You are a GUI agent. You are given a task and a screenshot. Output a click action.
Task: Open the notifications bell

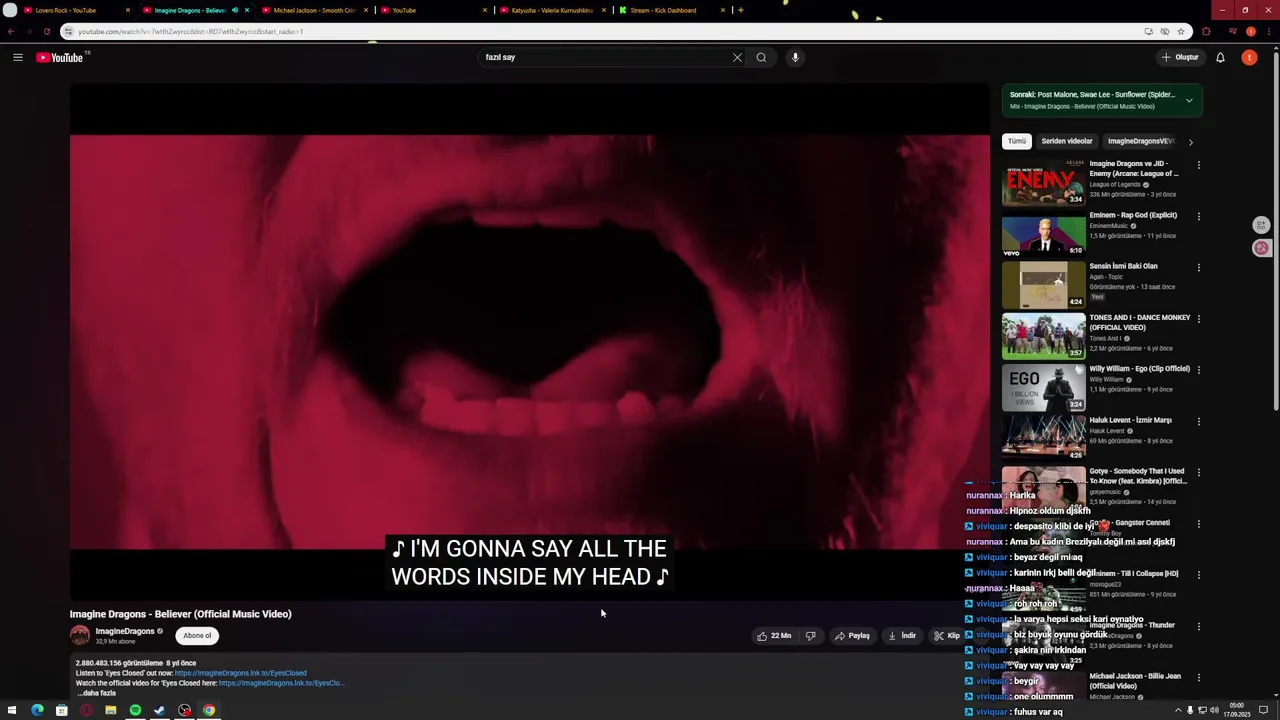(1220, 57)
